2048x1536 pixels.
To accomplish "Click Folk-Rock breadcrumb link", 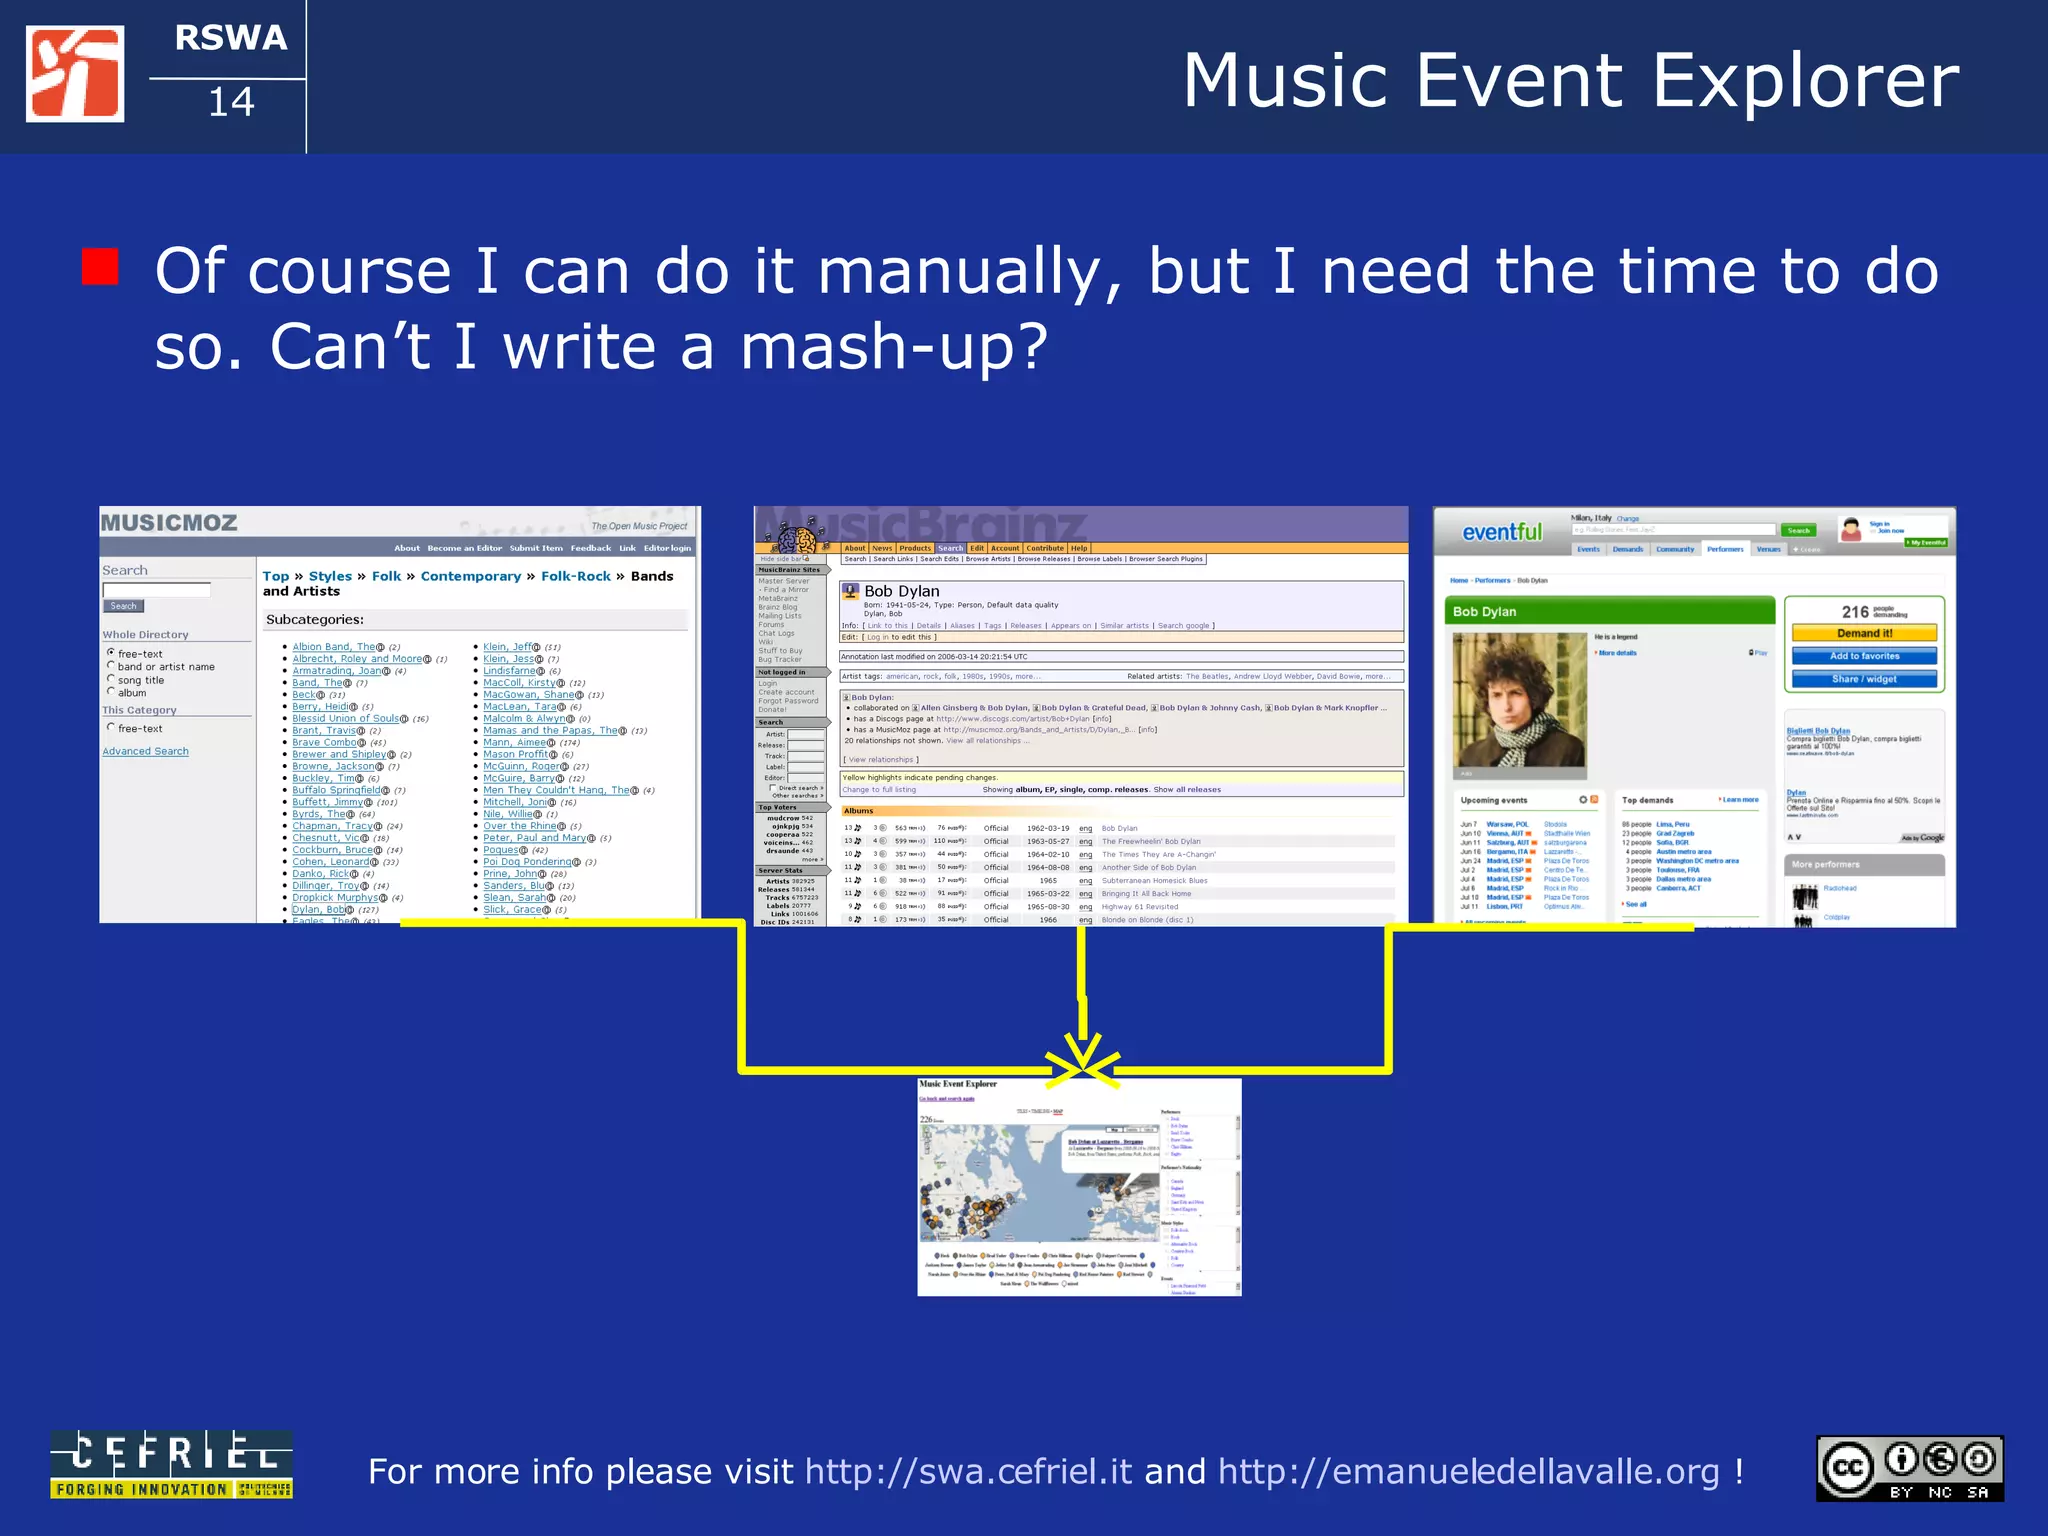I will 576,576.
